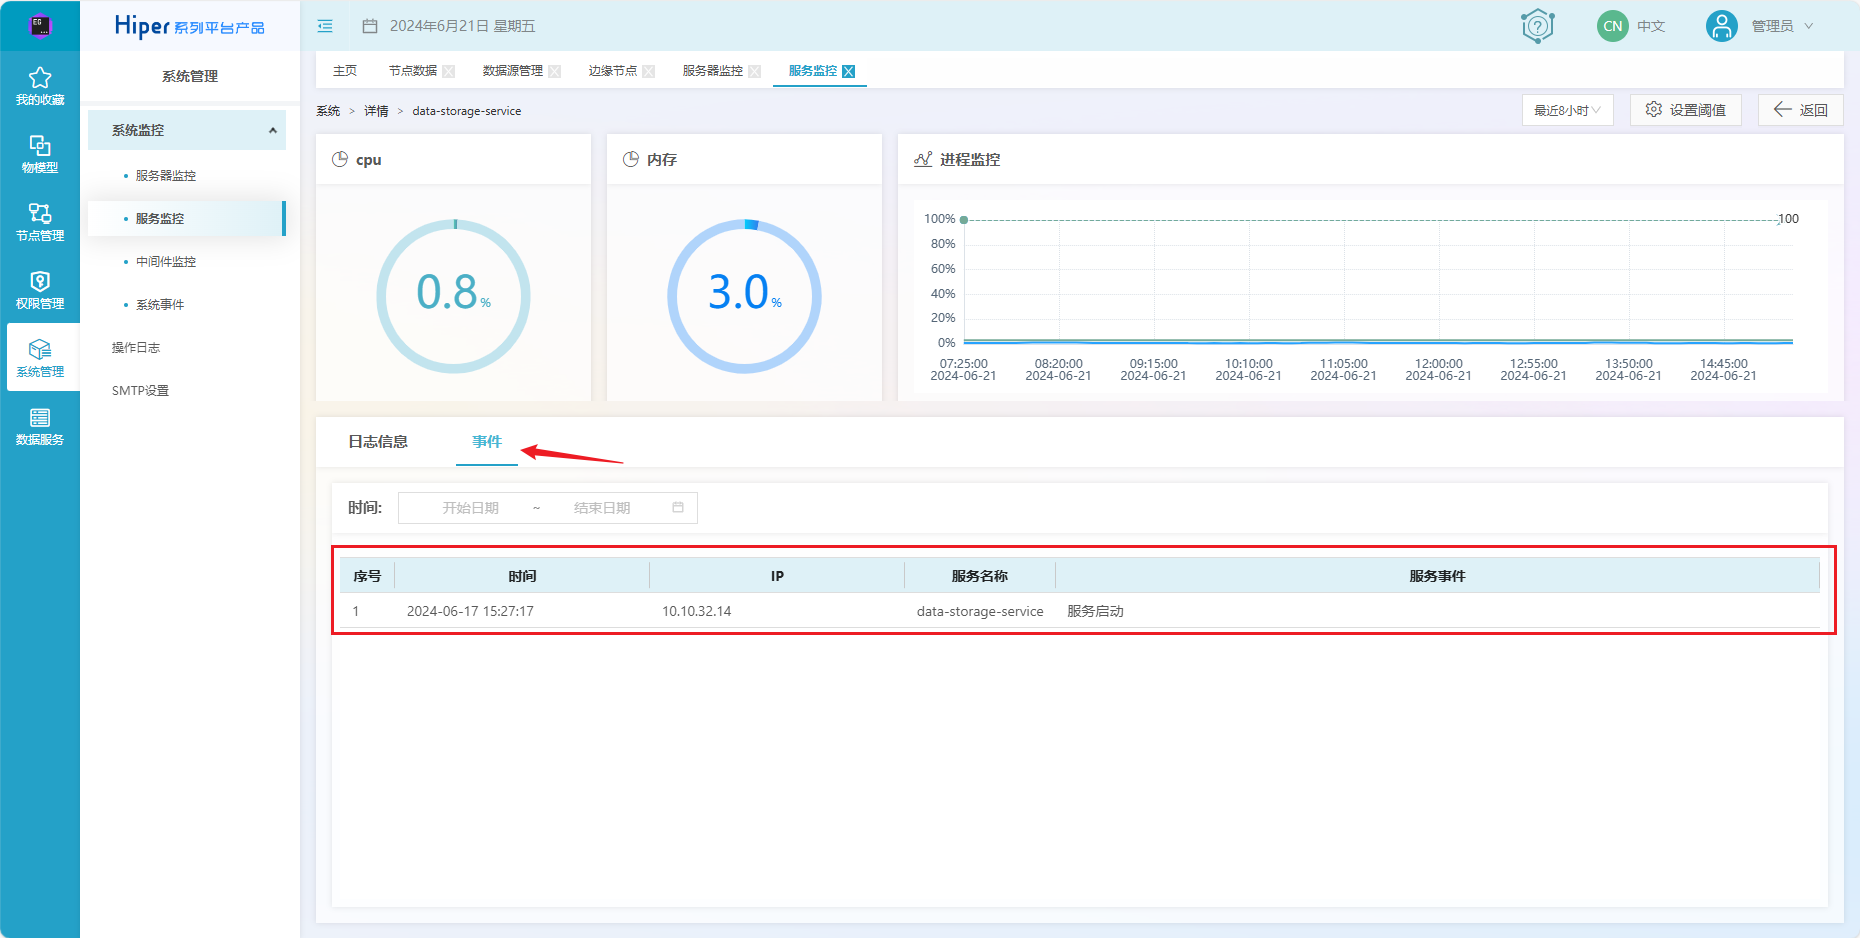Click the administrator avatar icon
The height and width of the screenshot is (938, 1860).
(x=1721, y=26)
